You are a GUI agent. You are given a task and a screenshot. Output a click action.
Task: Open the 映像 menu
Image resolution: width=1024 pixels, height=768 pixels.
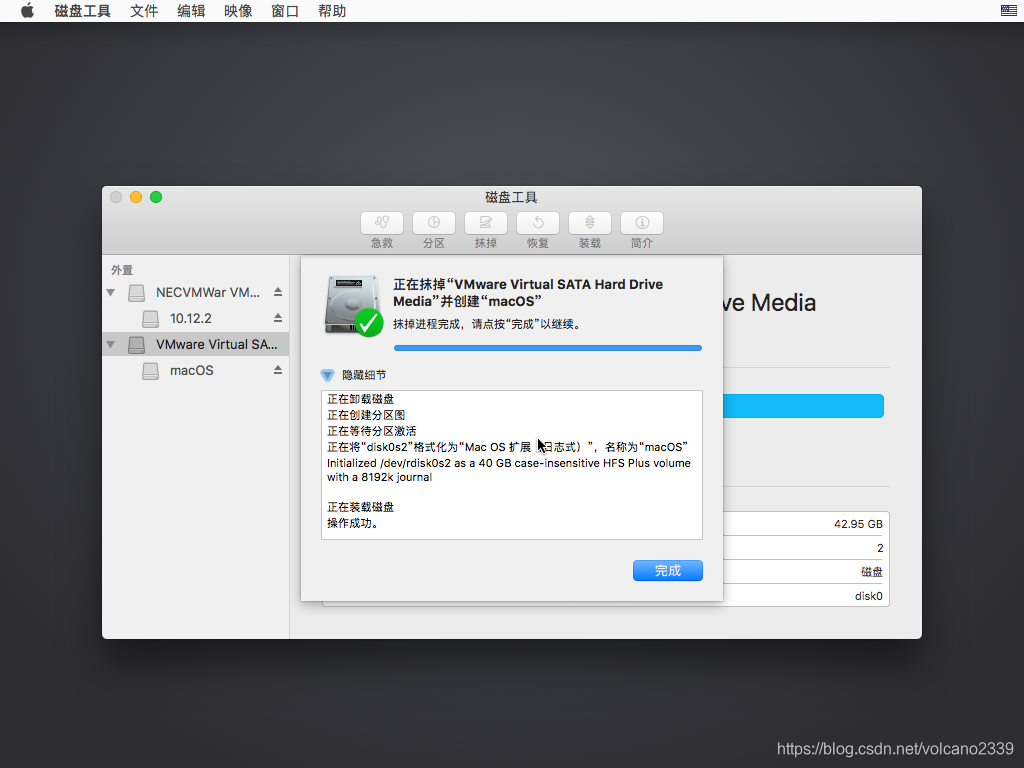tap(238, 11)
